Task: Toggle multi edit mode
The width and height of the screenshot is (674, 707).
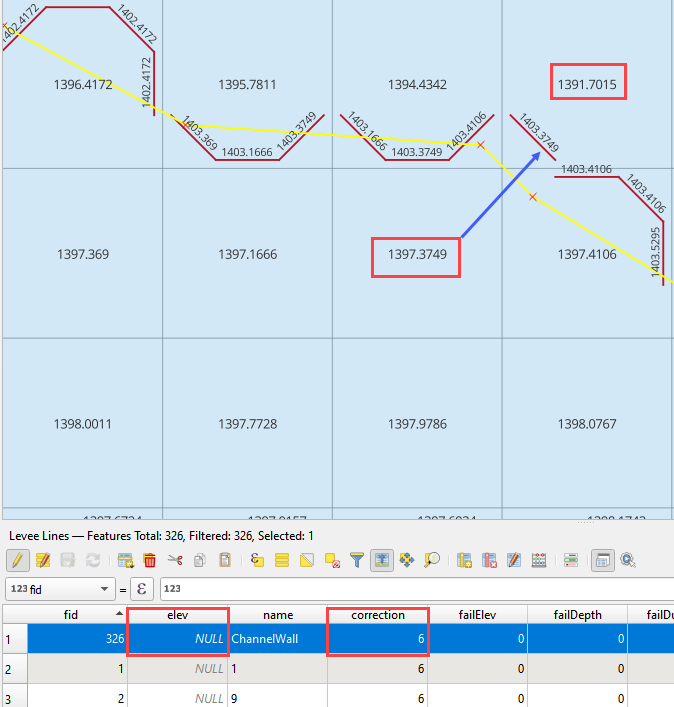Action: click(43, 560)
